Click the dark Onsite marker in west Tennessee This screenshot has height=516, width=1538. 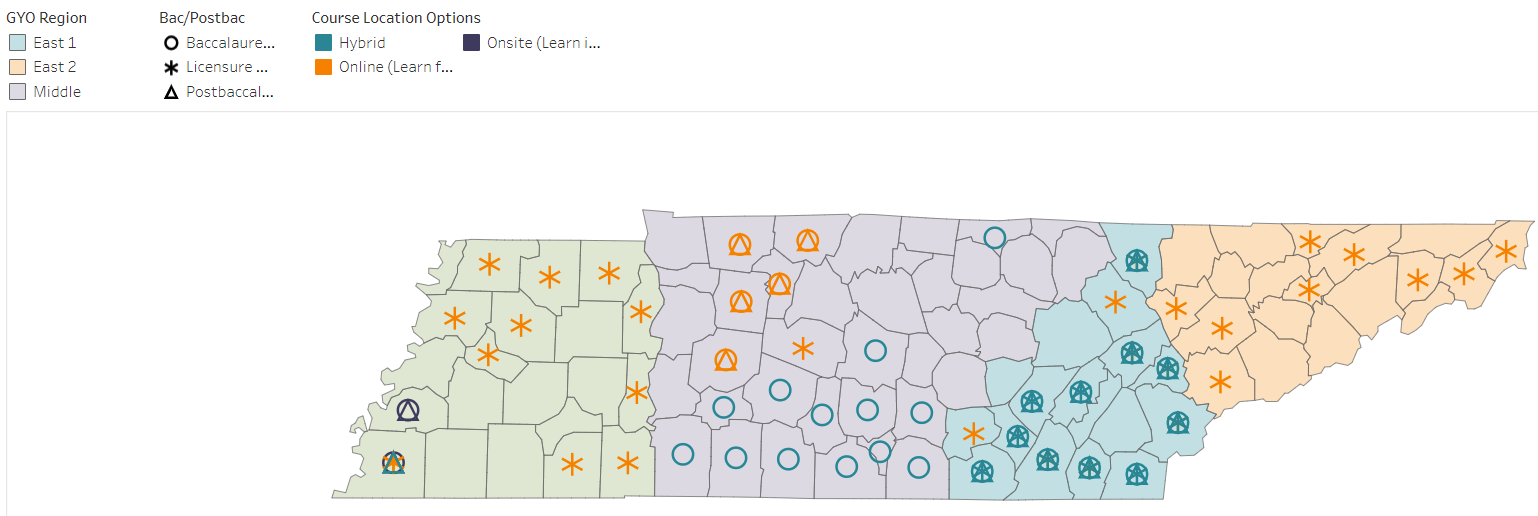click(x=407, y=410)
